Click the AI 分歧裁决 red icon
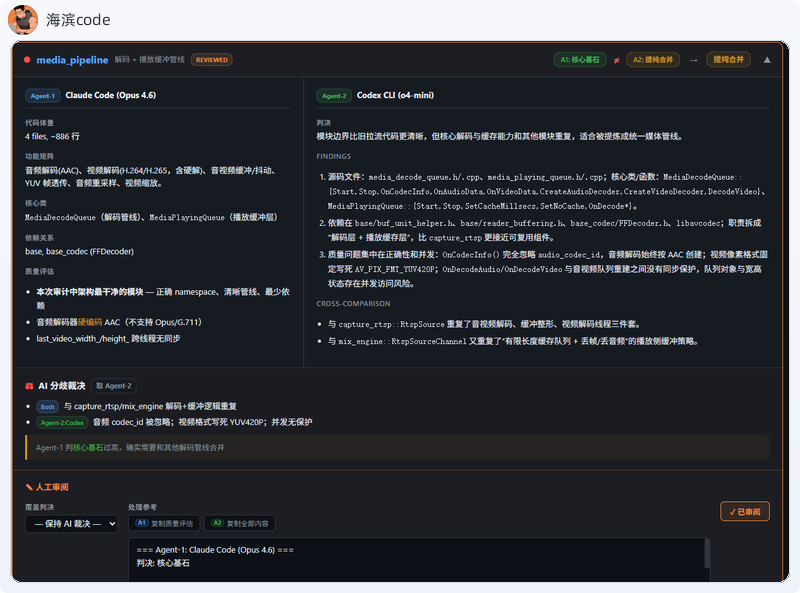800x593 pixels. (x=29, y=386)
